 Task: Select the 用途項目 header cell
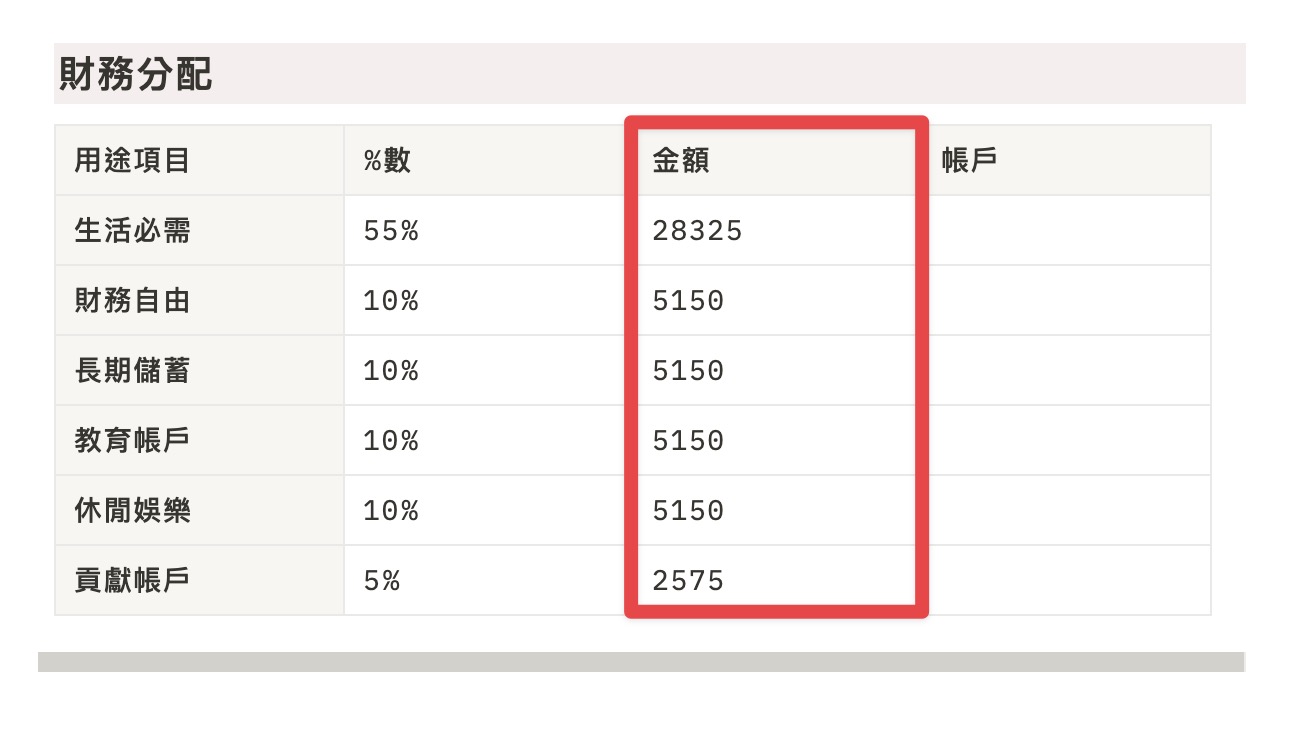199,160
